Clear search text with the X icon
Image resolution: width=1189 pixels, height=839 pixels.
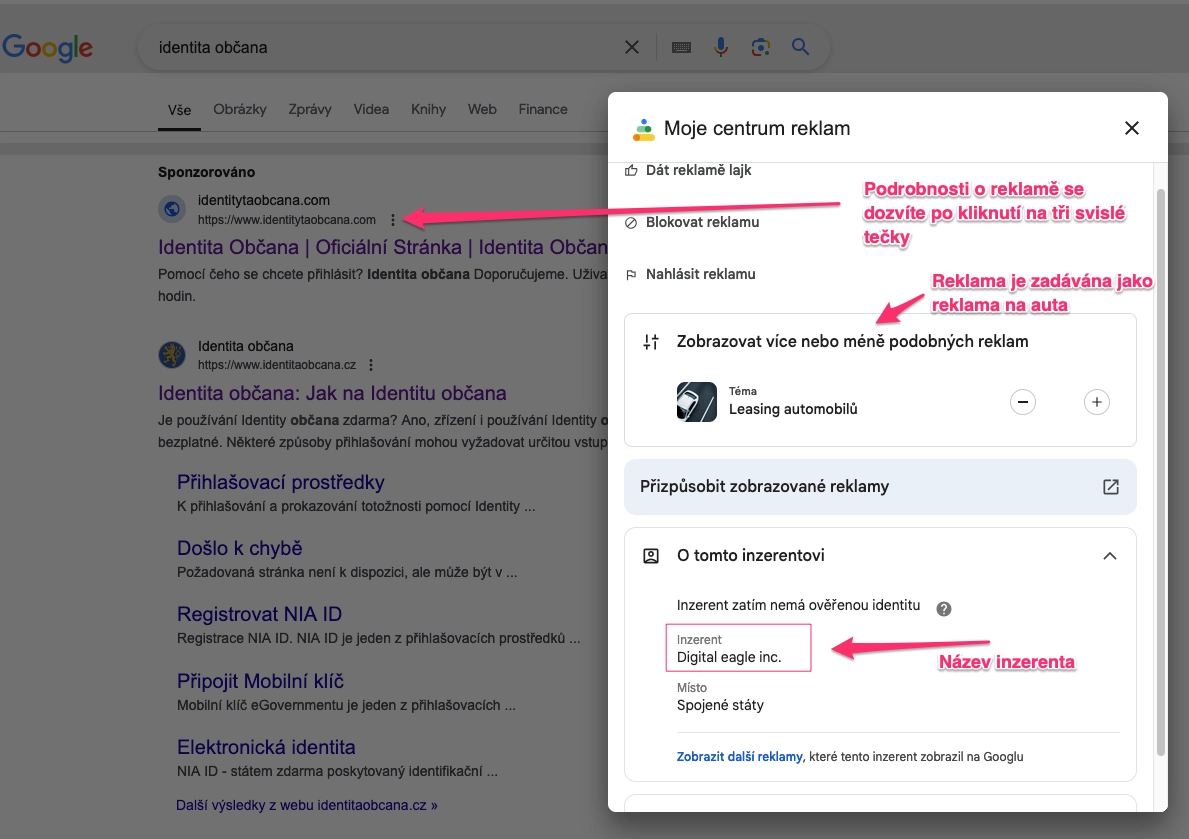[632, 48]
